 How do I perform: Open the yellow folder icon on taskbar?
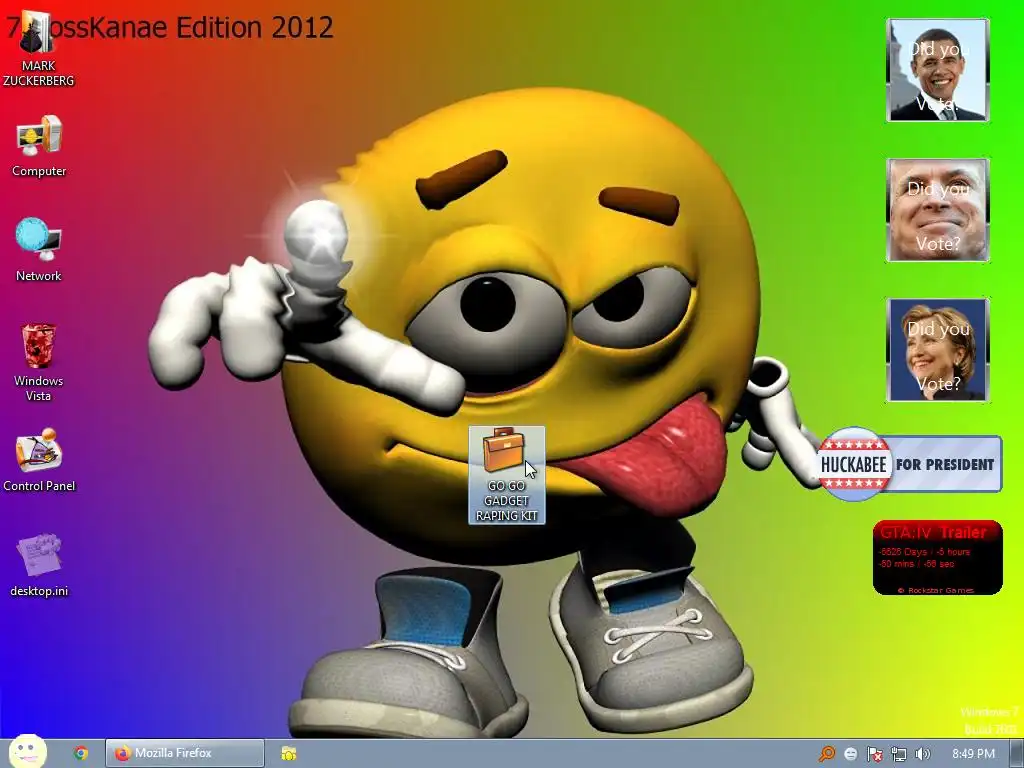(289, 753)
